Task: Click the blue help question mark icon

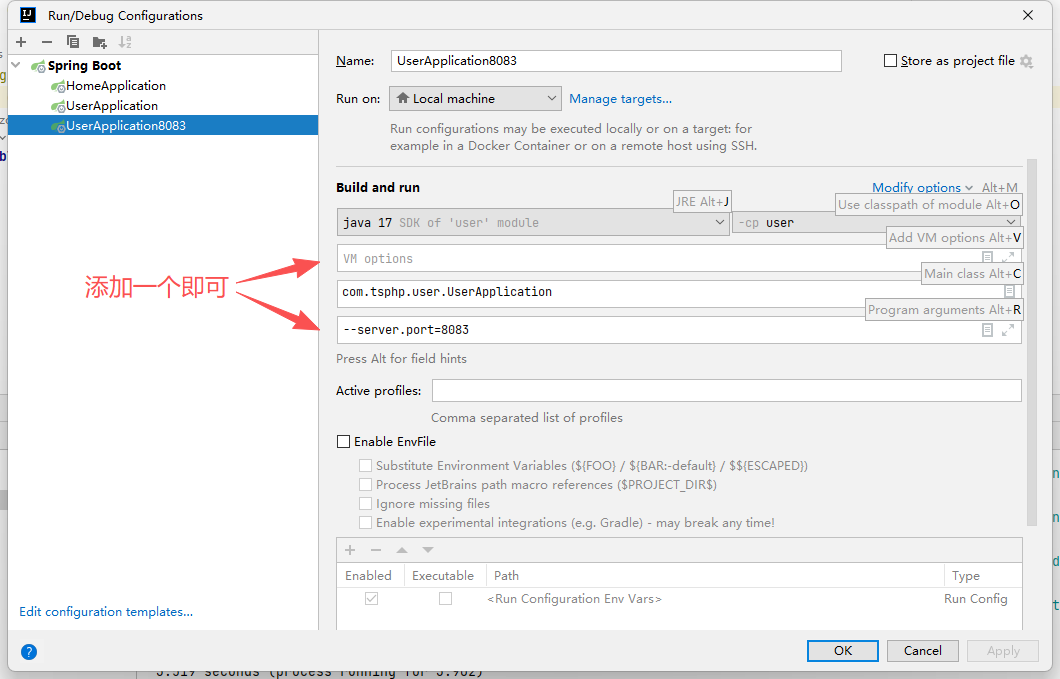Action: click(x=29, y=651)
